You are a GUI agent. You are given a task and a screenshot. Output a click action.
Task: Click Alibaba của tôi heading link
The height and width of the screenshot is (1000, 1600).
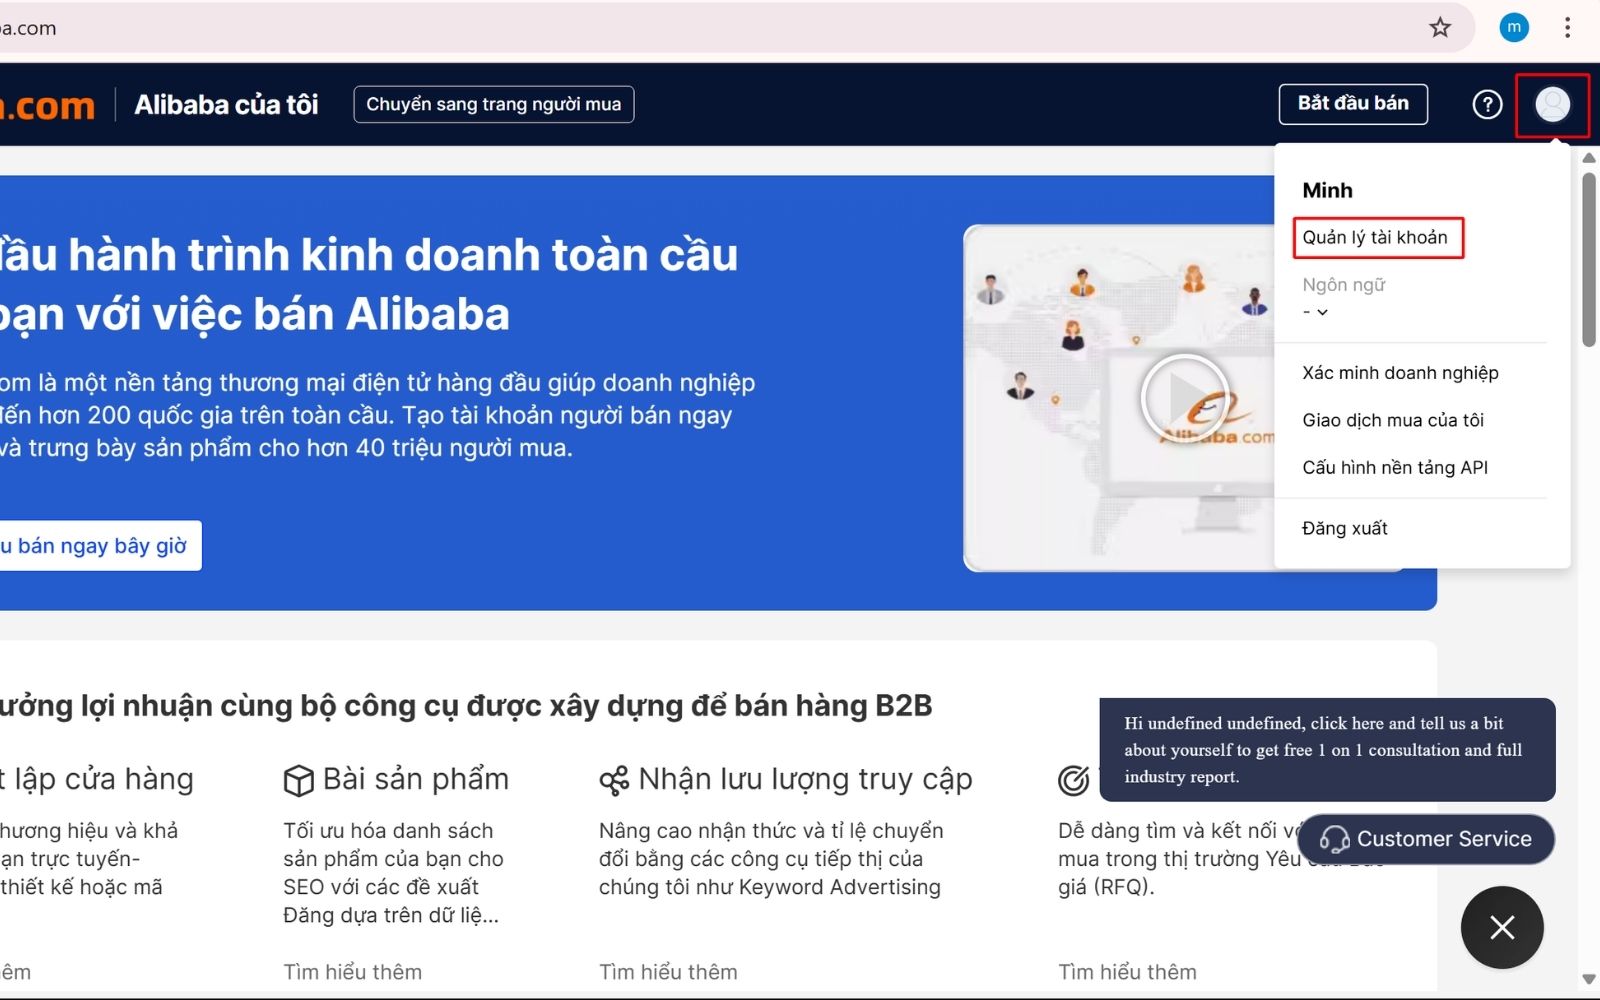point(226,105)
